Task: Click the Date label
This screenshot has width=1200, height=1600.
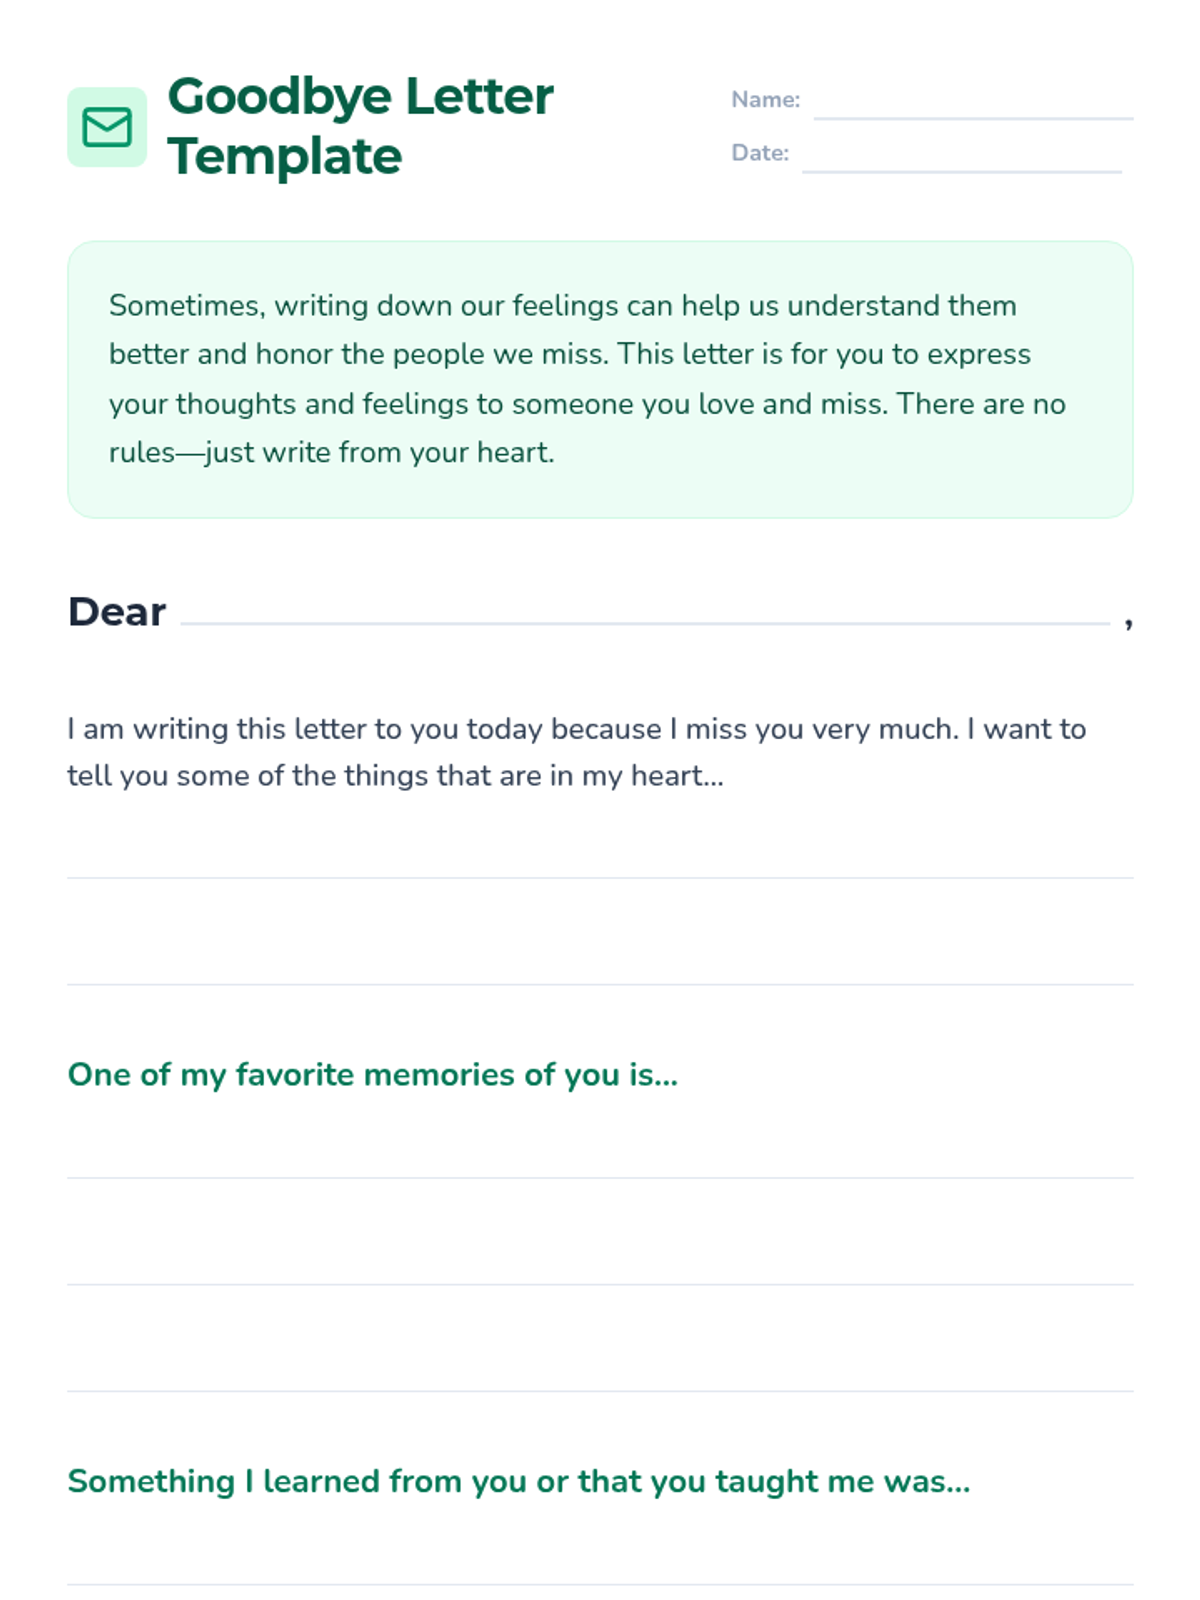Action: (x=760, y=153)
